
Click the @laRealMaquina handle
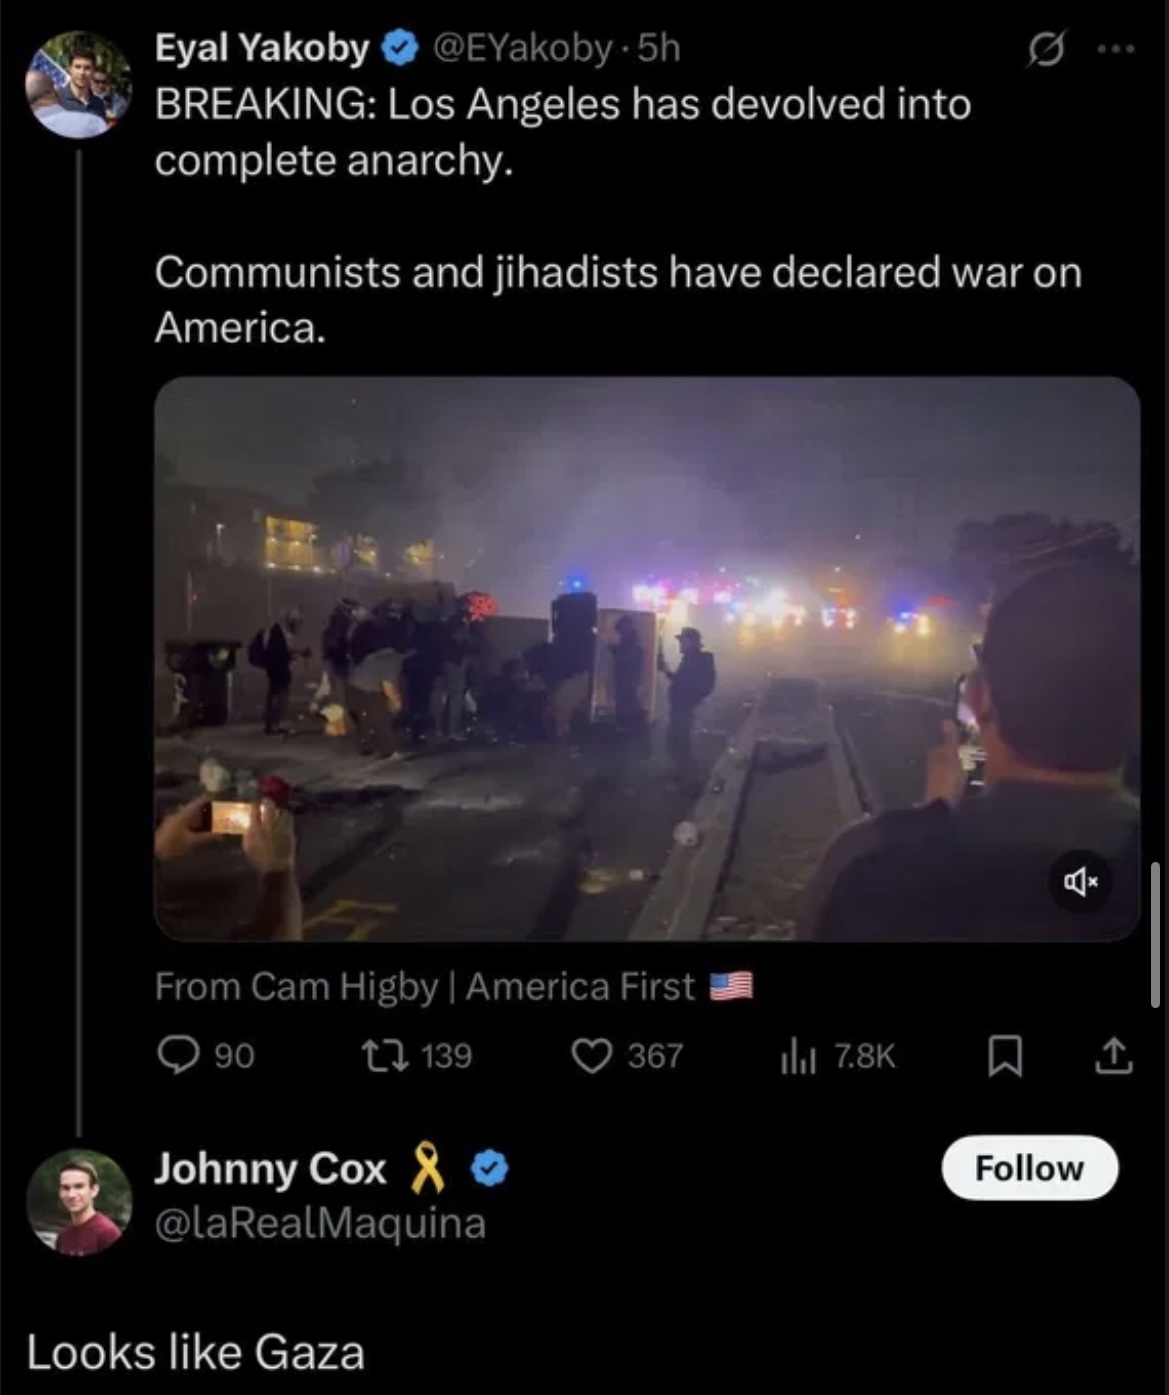pos(319,1223)
